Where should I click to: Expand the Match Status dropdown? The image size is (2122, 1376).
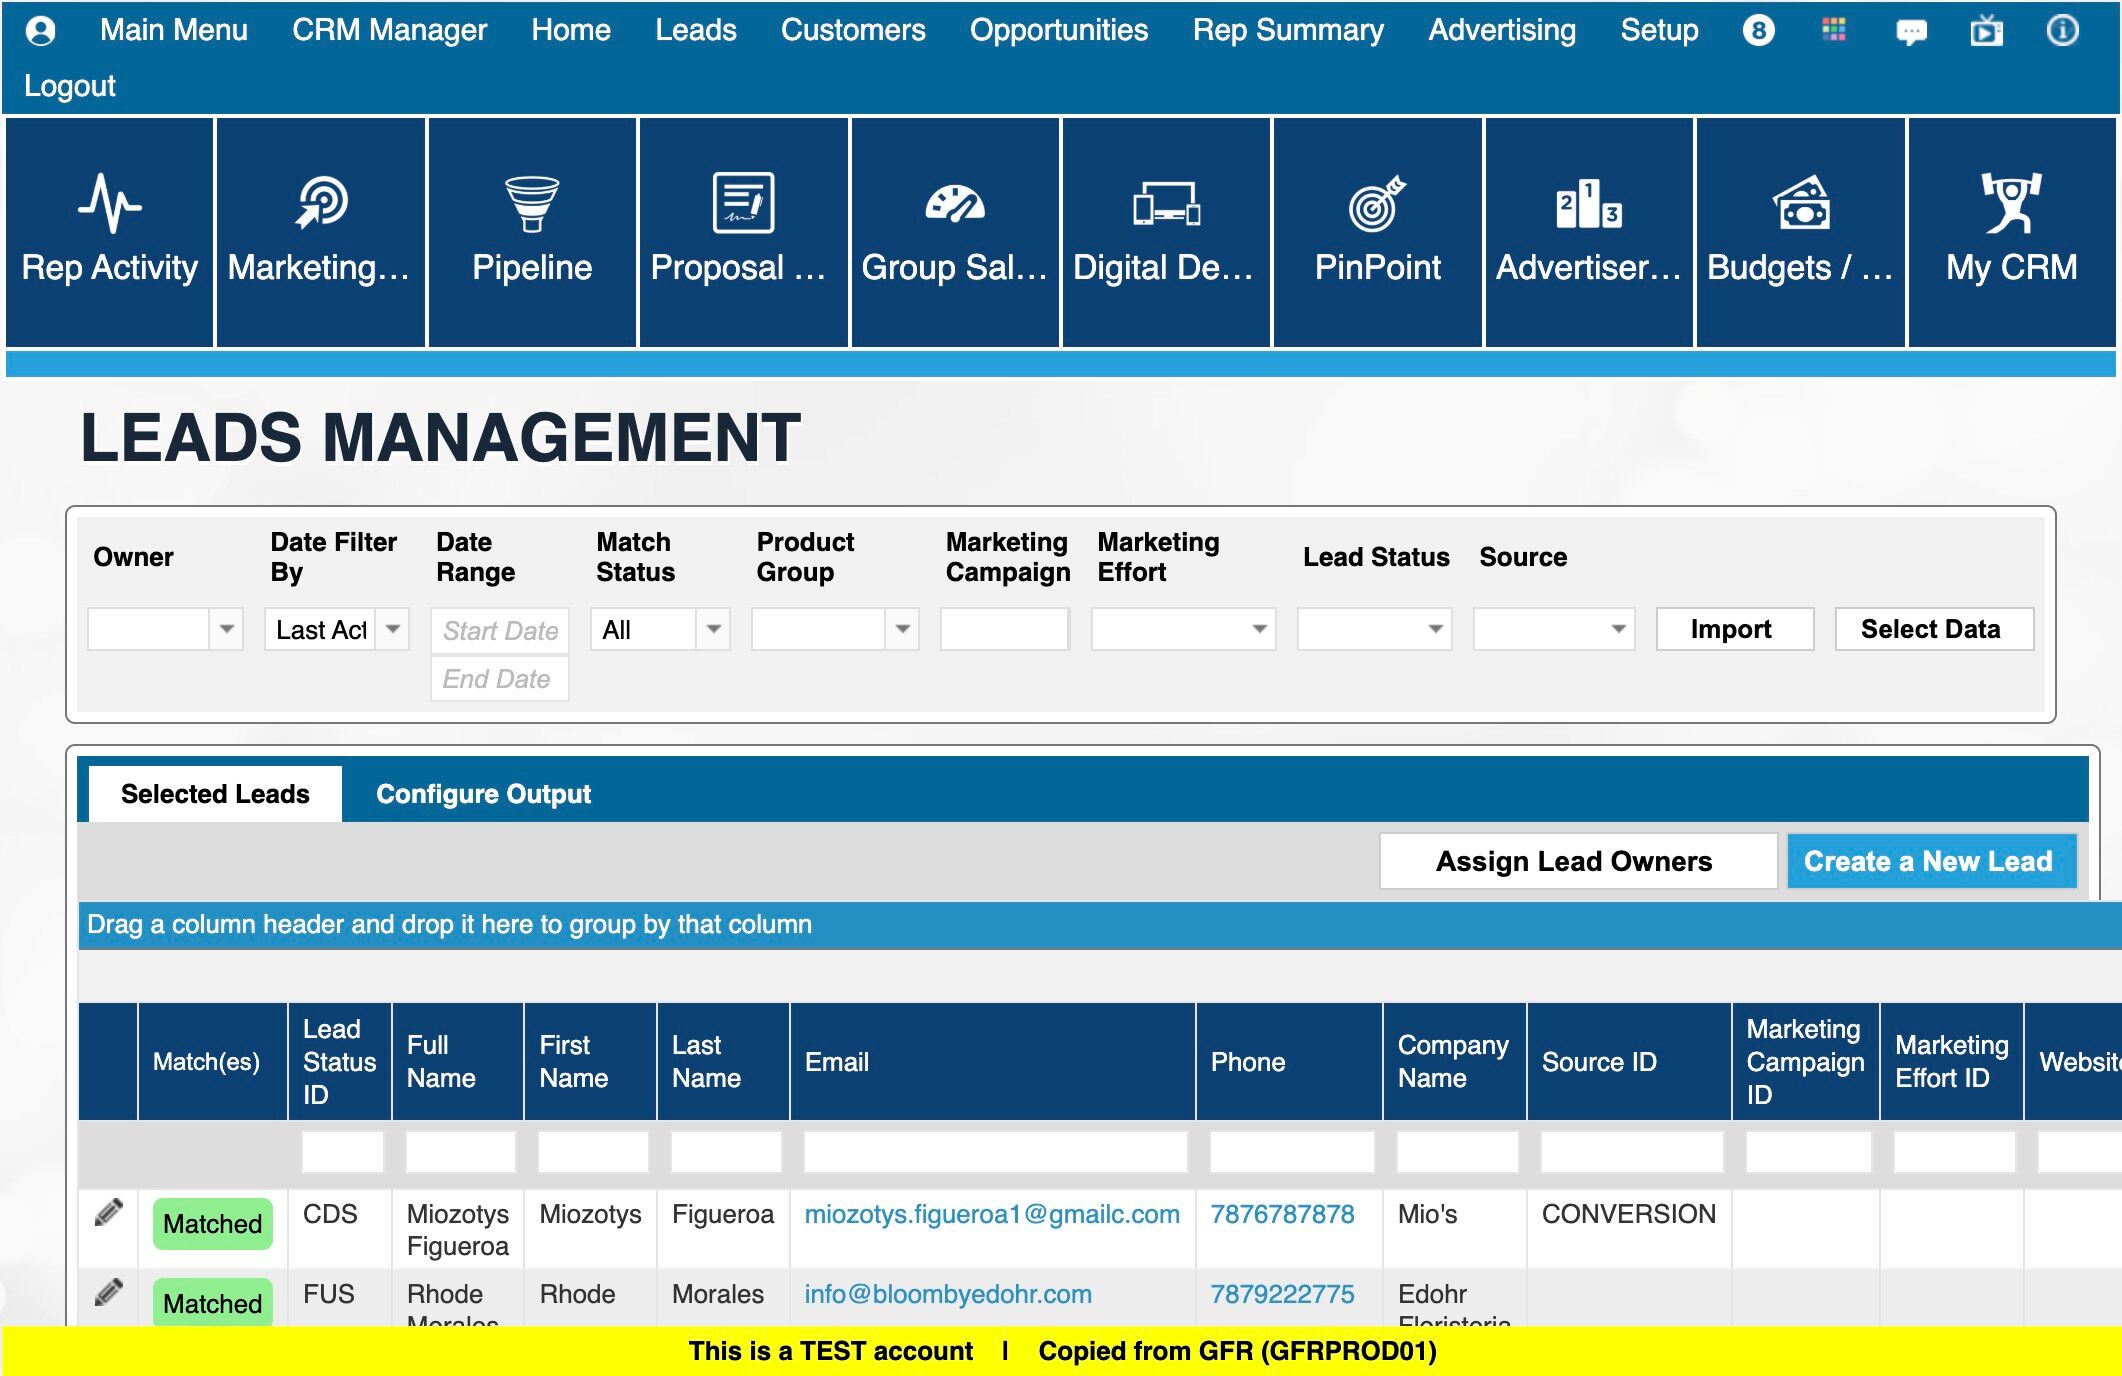[x=714, y=629]
